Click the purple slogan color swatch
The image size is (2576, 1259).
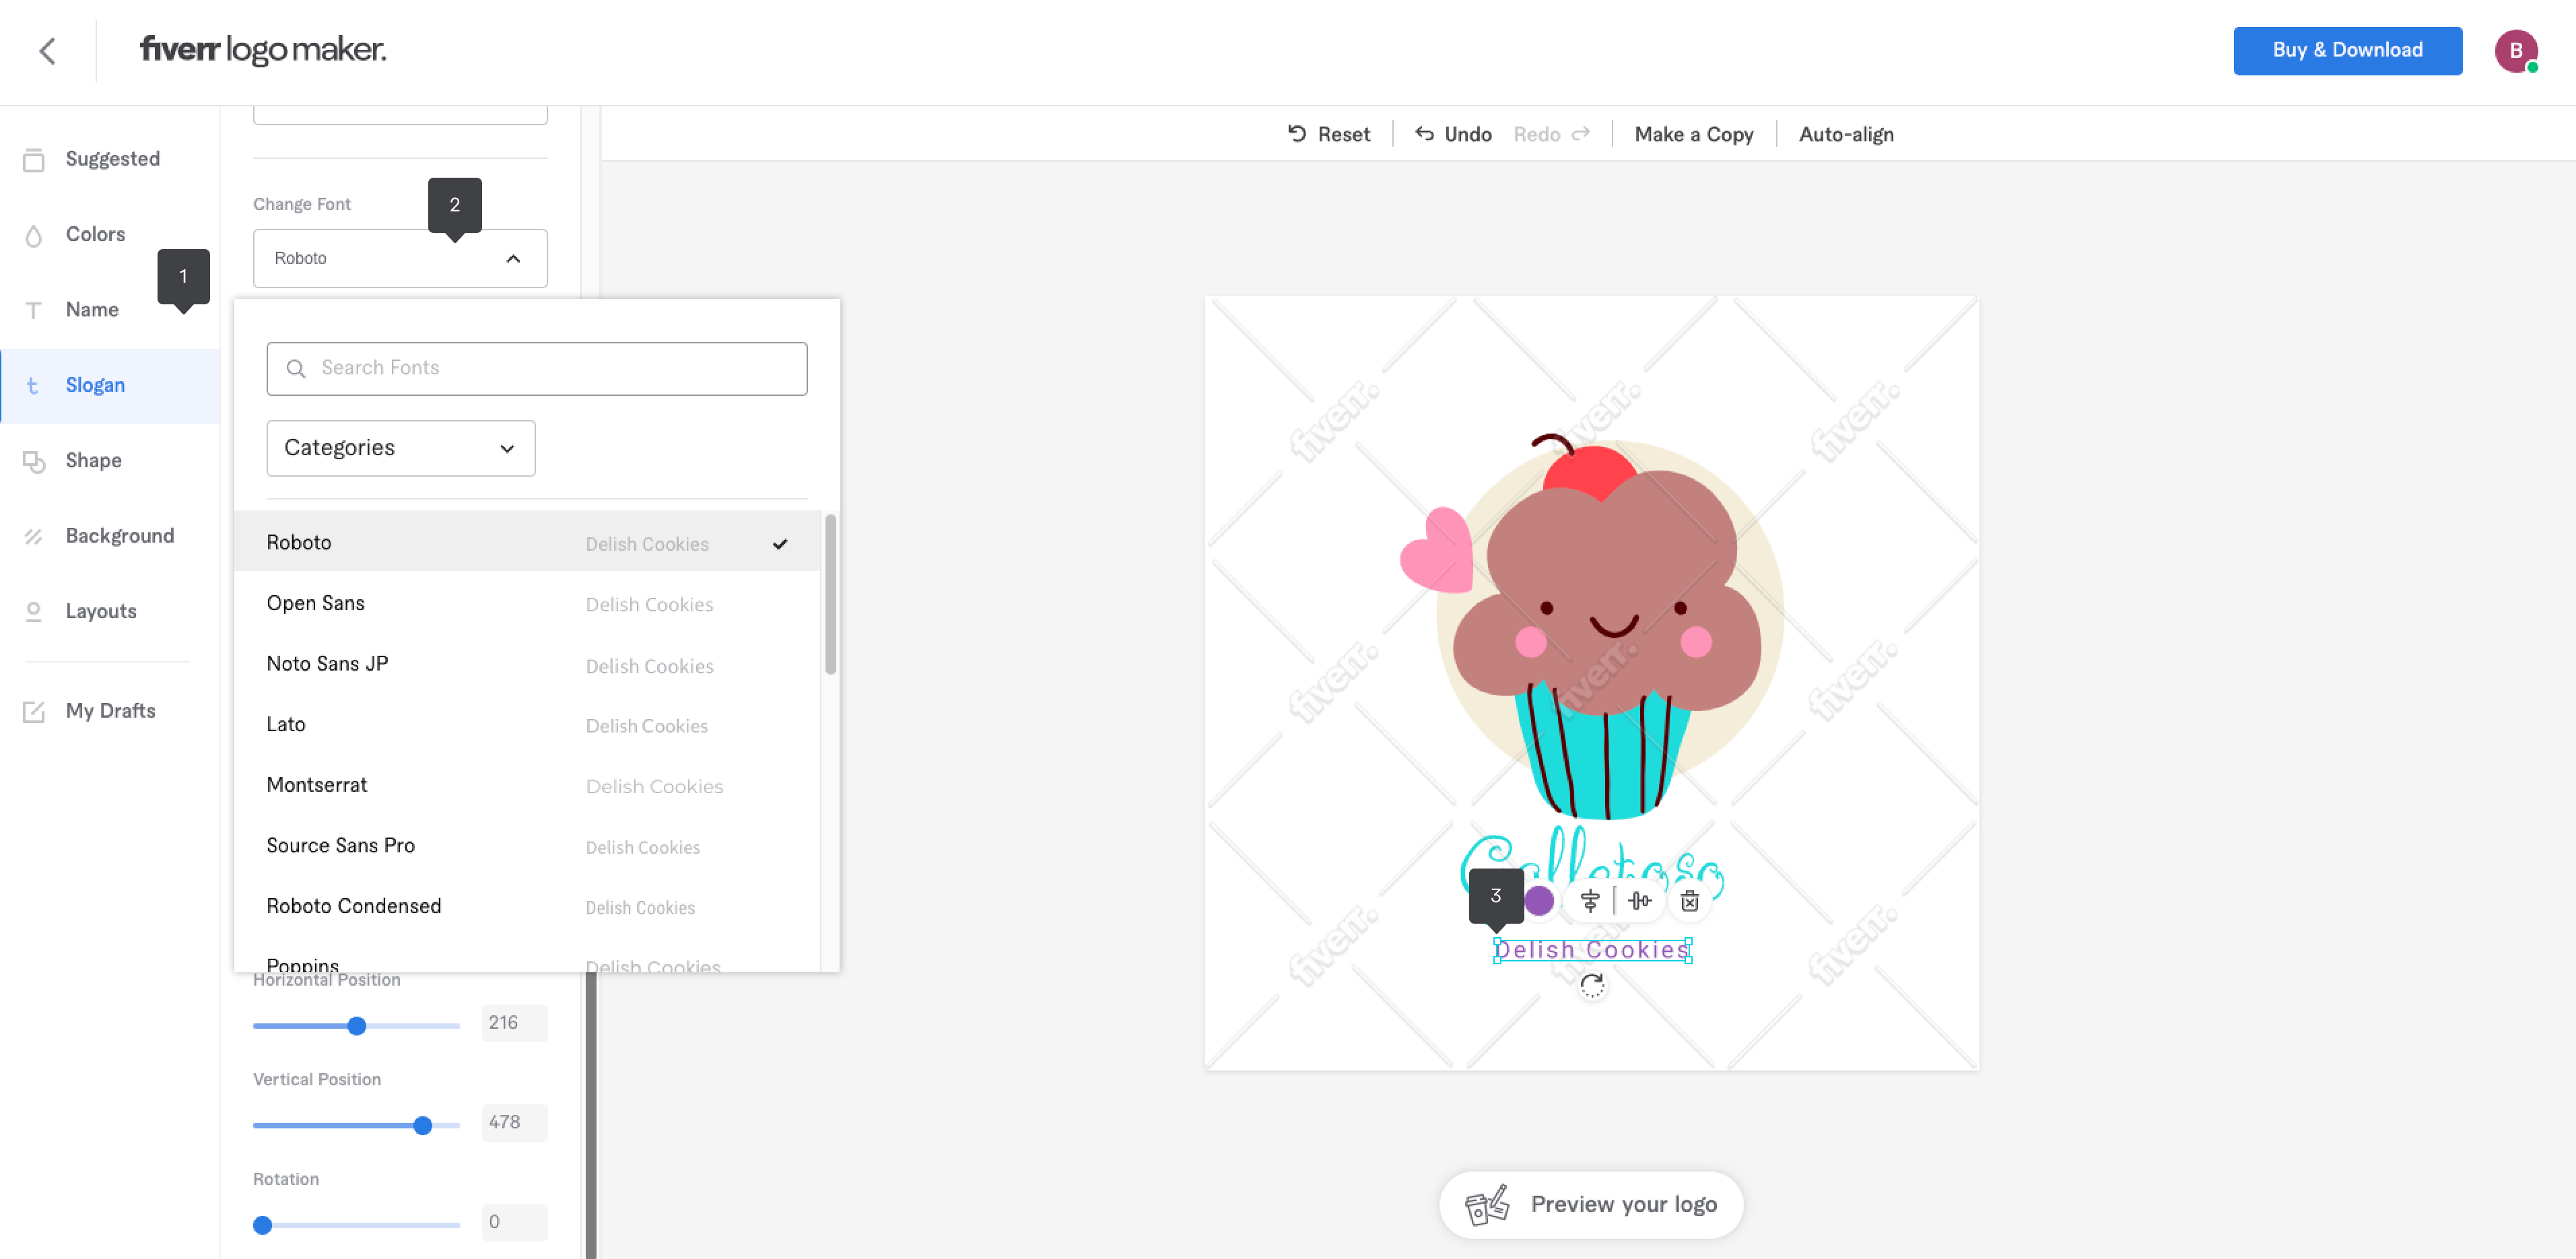1539,901
